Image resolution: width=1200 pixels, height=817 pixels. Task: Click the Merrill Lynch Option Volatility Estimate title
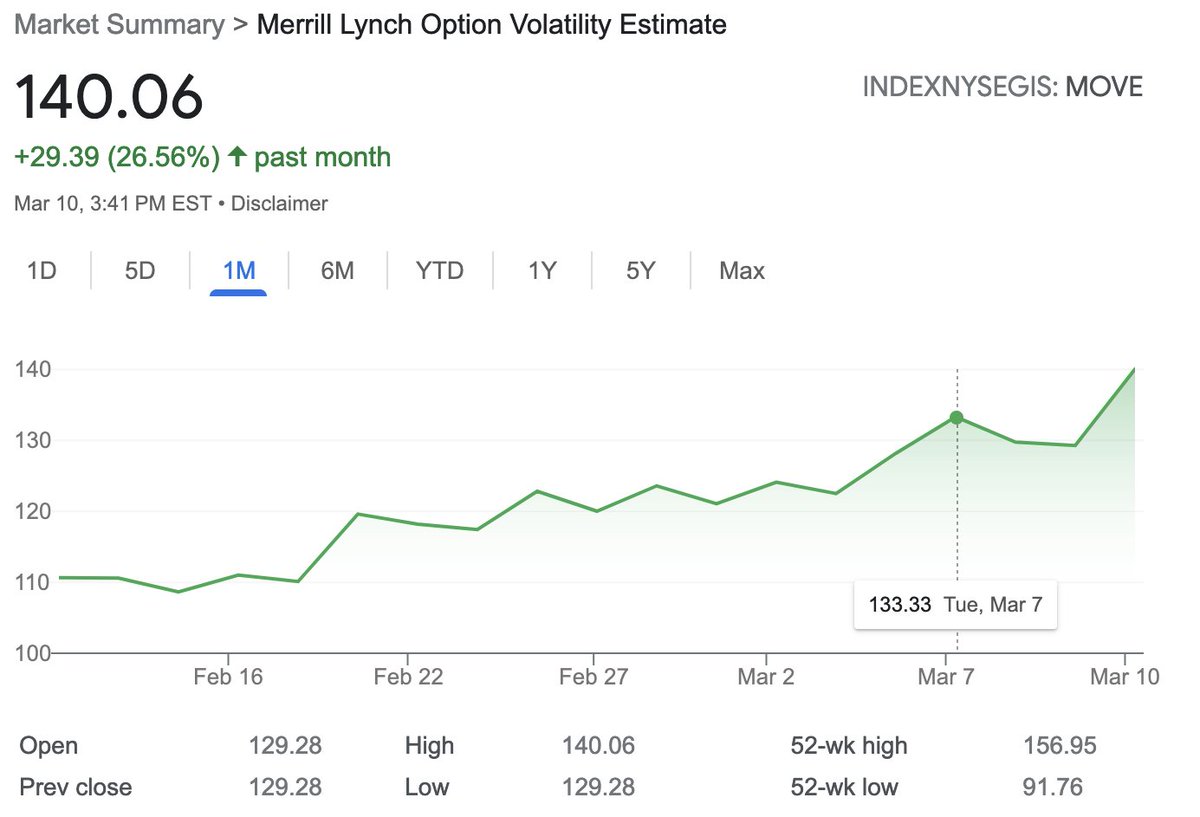[492, 25]
